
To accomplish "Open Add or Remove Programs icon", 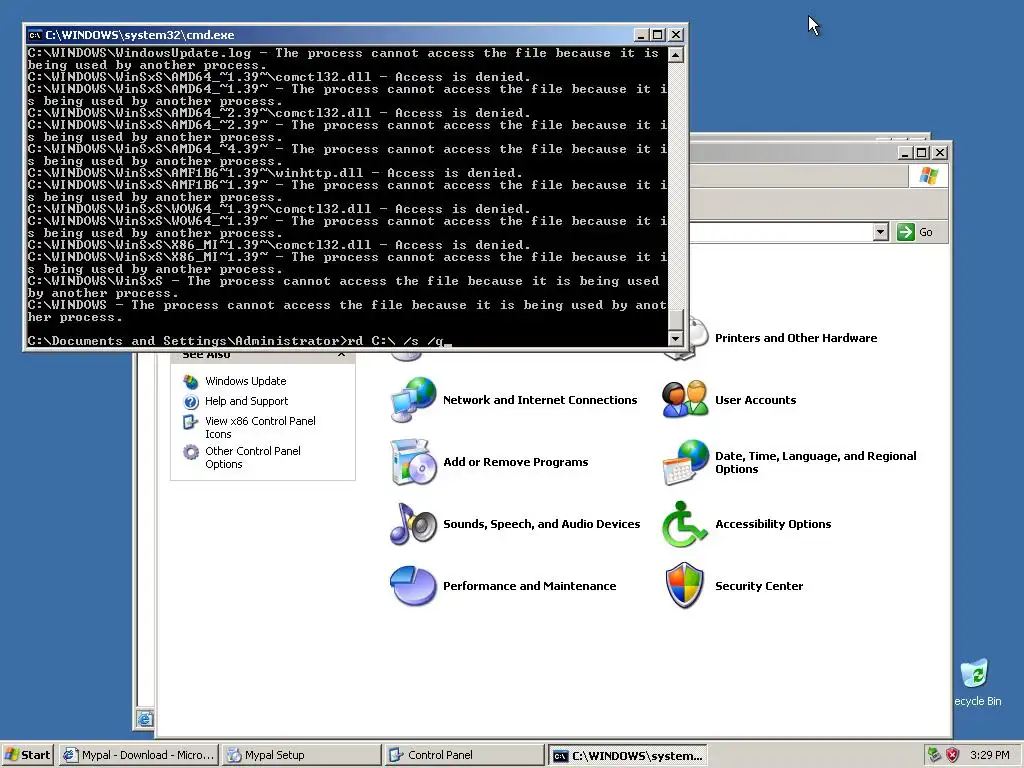I will tap(413, 462).
